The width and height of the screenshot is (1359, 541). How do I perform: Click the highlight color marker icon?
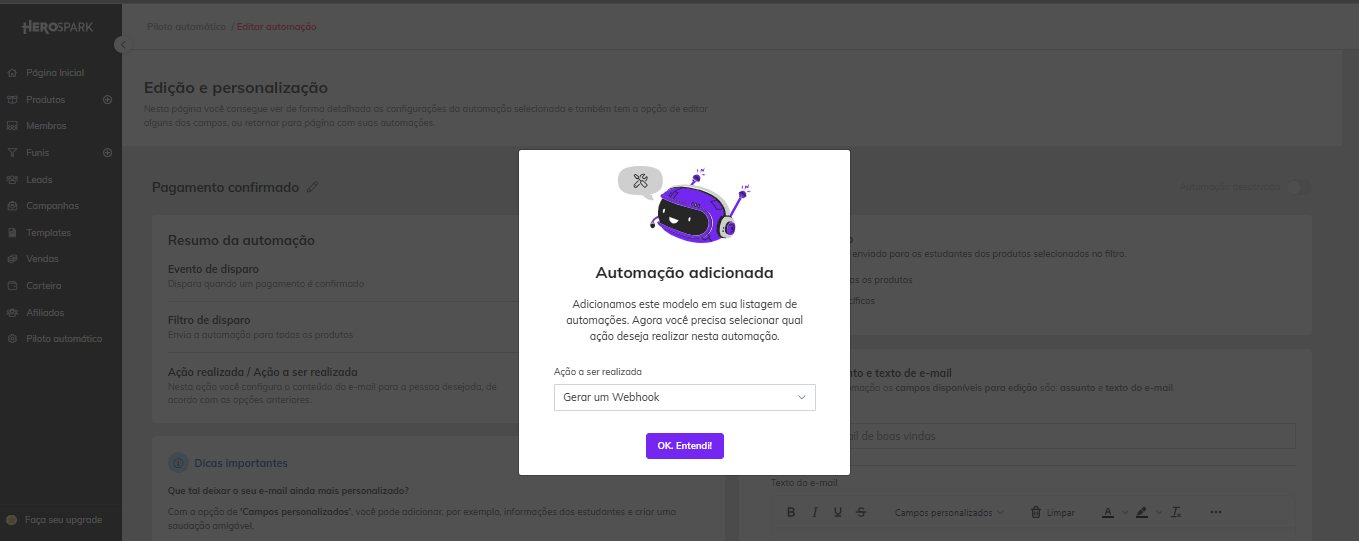1141,512
